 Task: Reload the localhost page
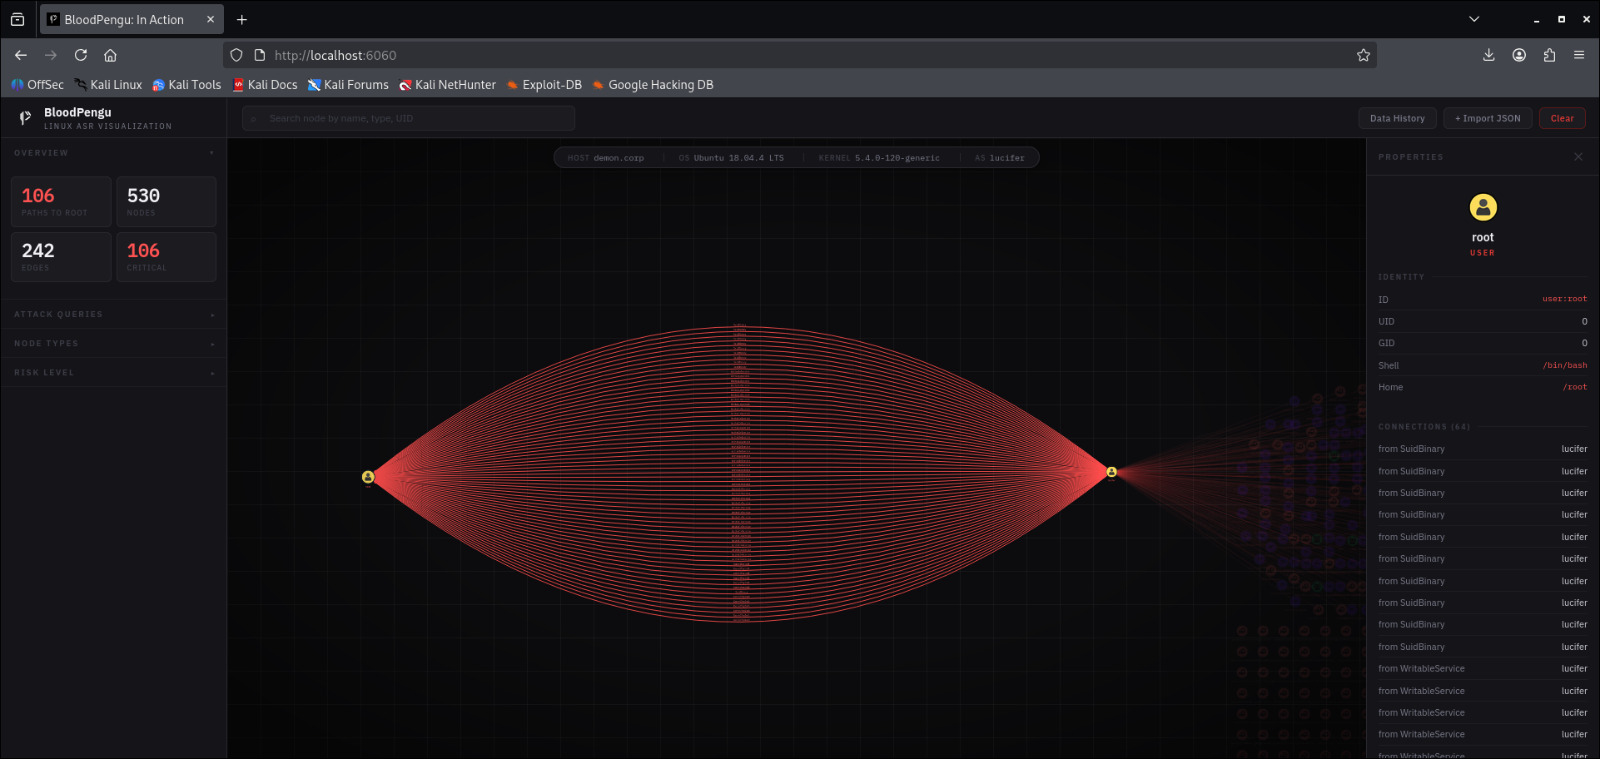click(x=81, y=55)
